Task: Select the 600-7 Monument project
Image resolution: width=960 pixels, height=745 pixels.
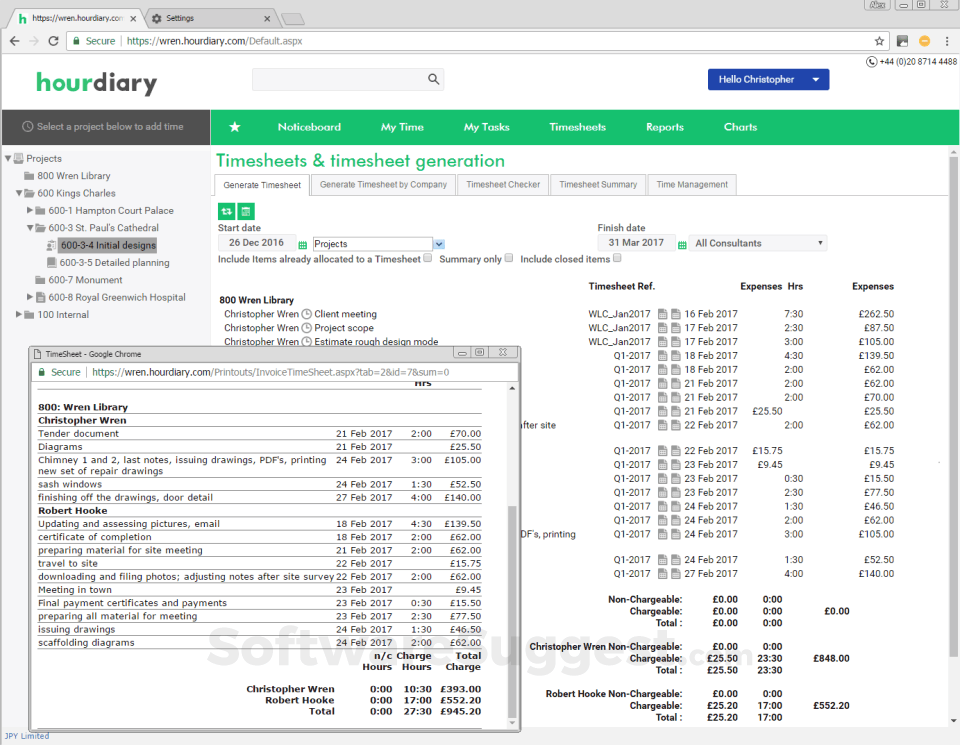Action: tap(85, 280)
